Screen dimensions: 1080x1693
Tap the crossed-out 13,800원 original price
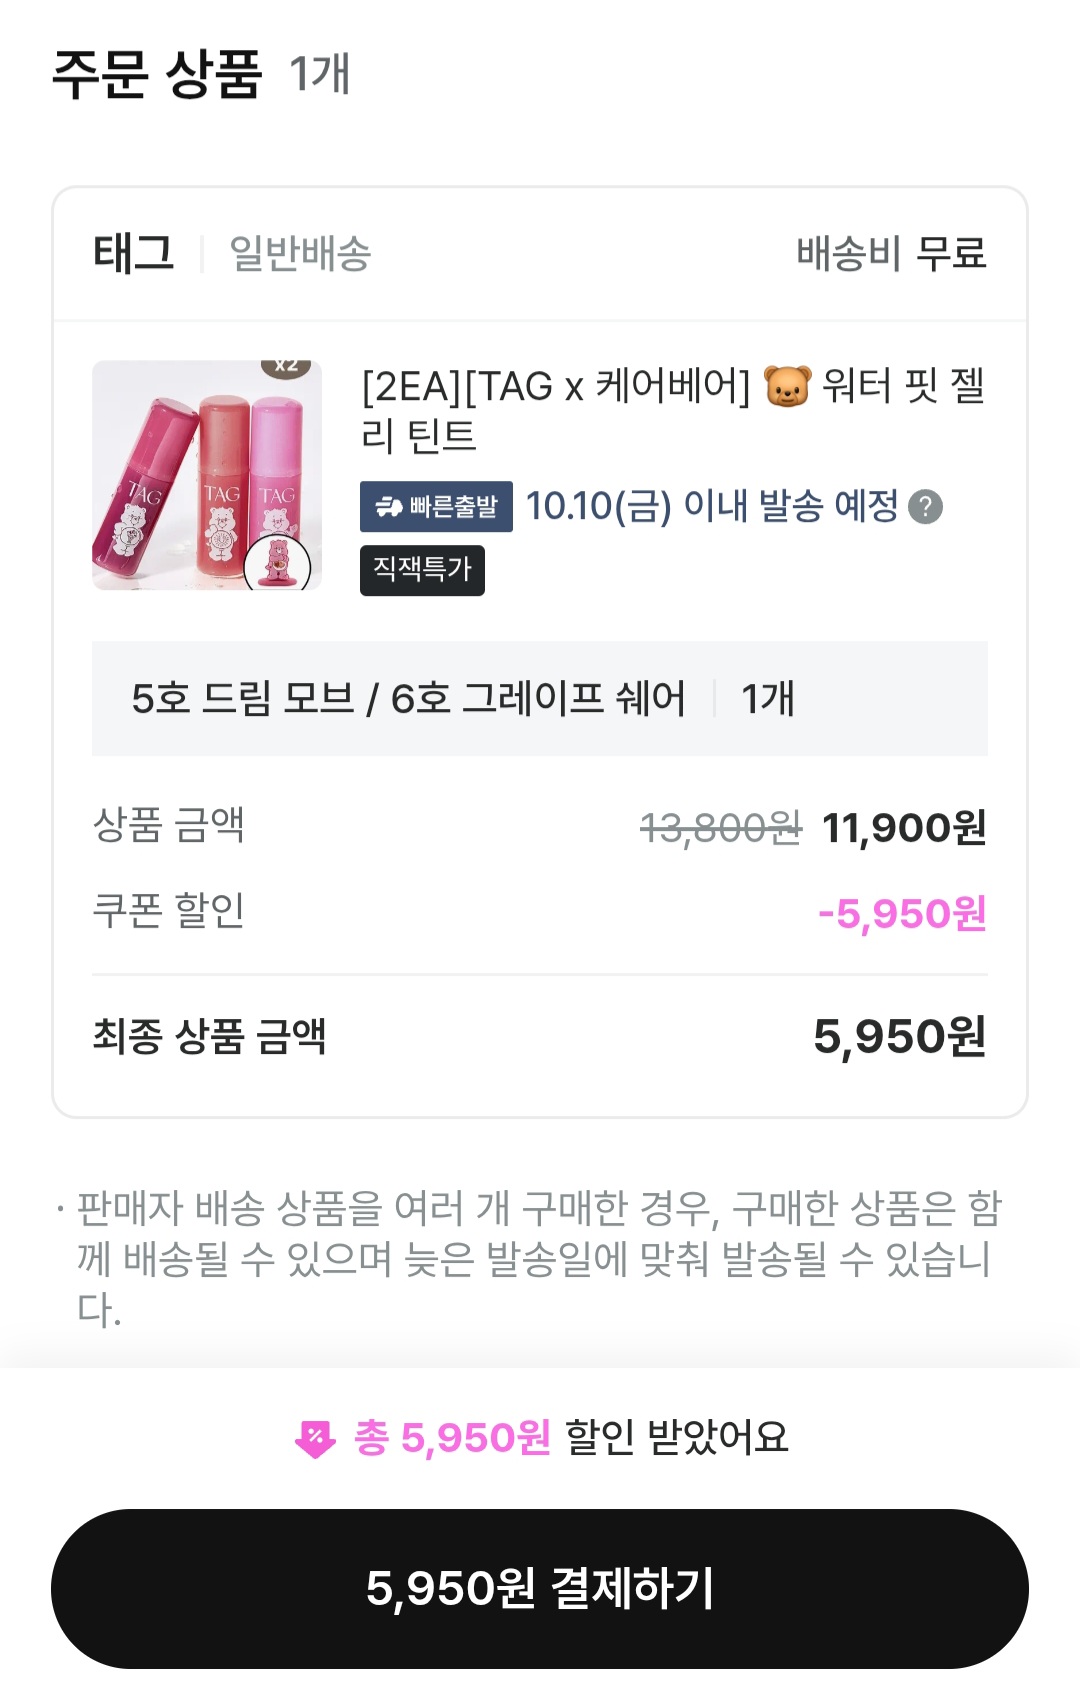click(720, 828)
